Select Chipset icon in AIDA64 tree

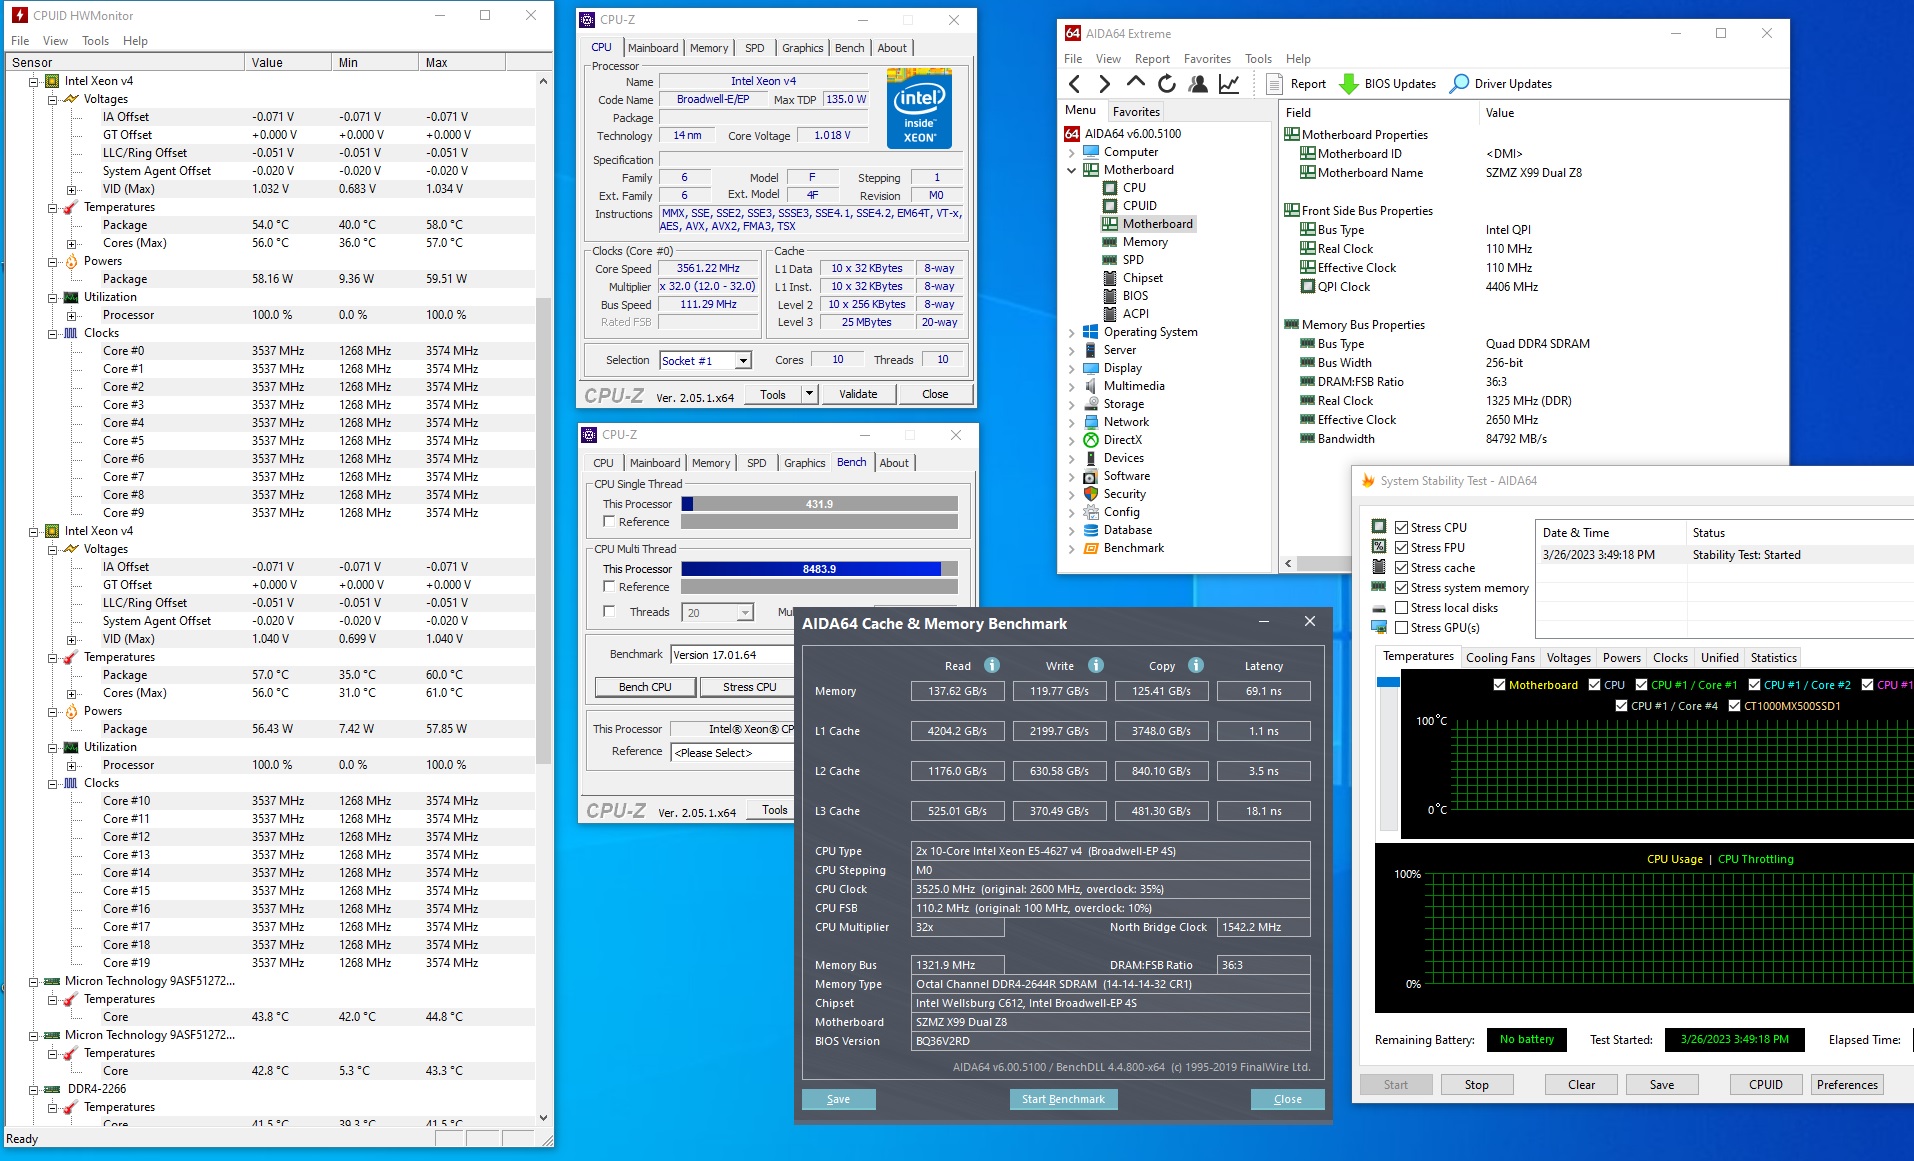pos(1110,278)
